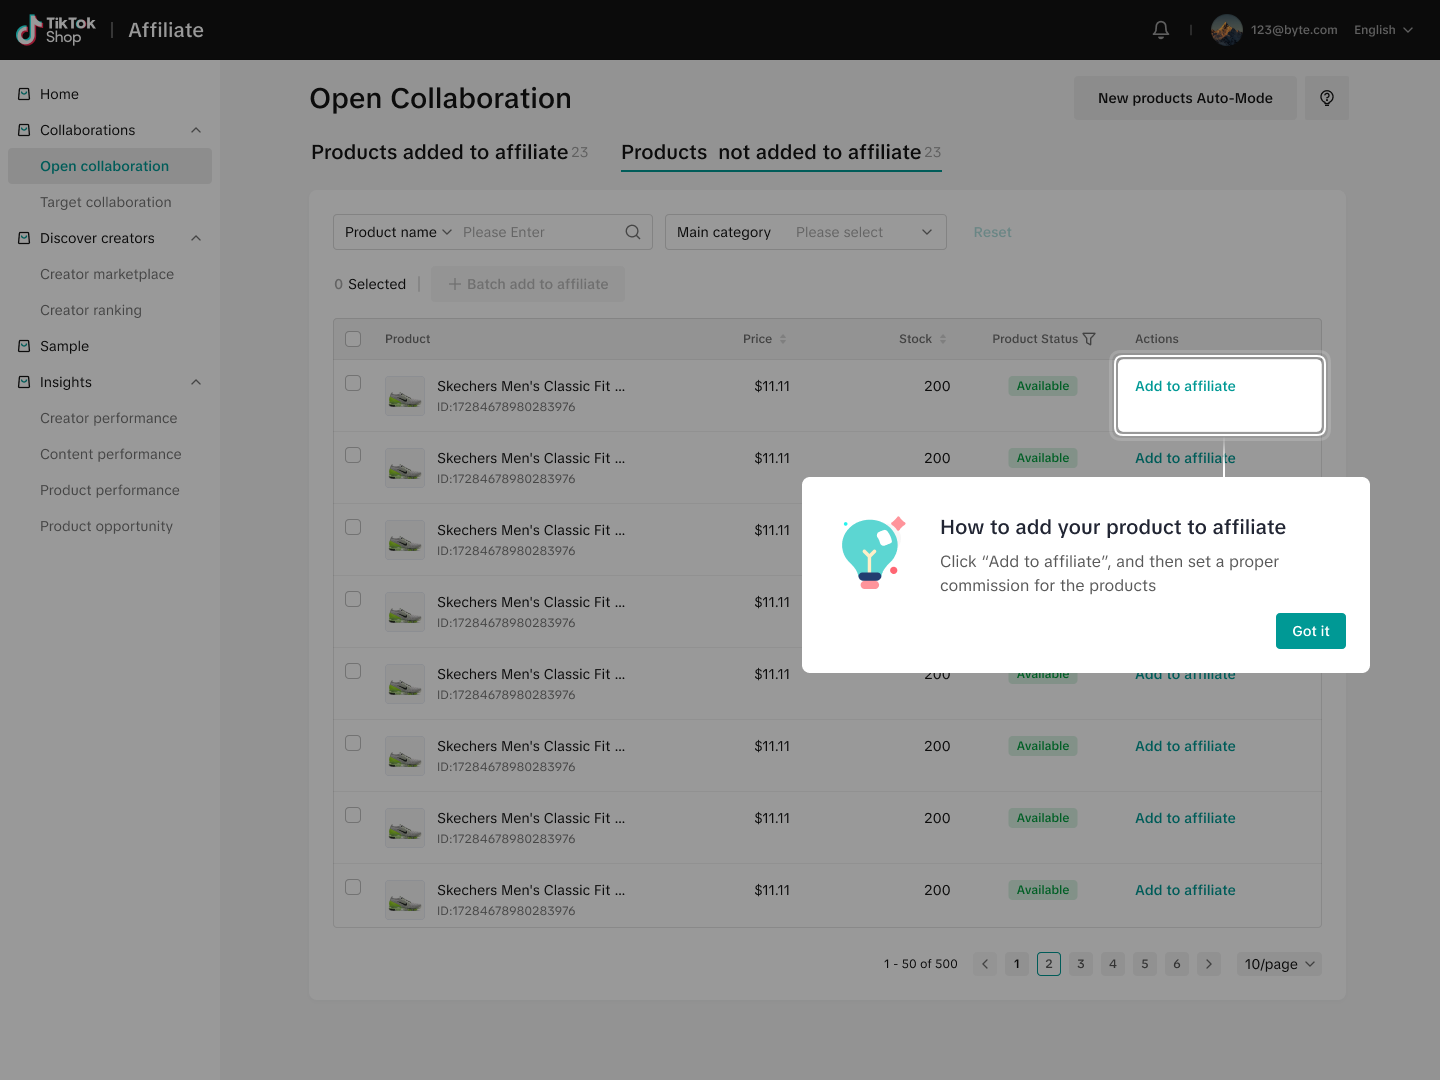Switch to Products added to affiliate tab
Image resolution: width=1440 pixels, height=1080 pixels.
pyautogui.click(x=449, y=152)
